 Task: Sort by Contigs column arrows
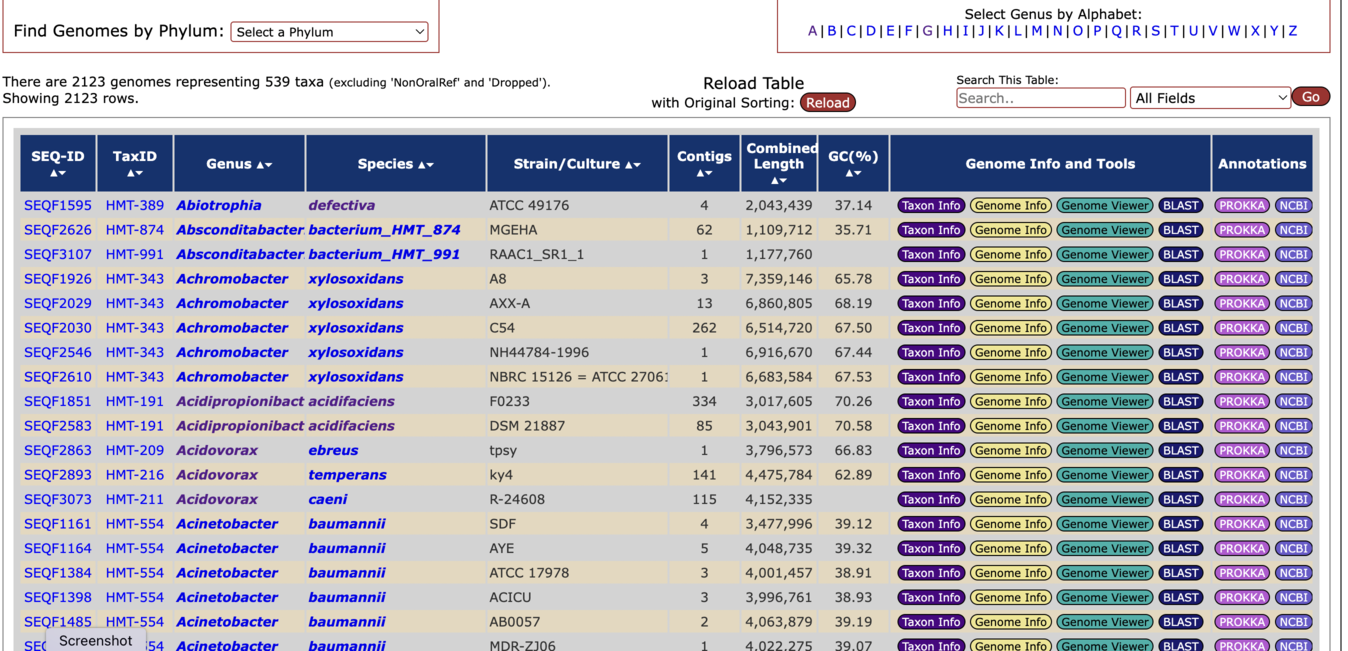point(704,174)
